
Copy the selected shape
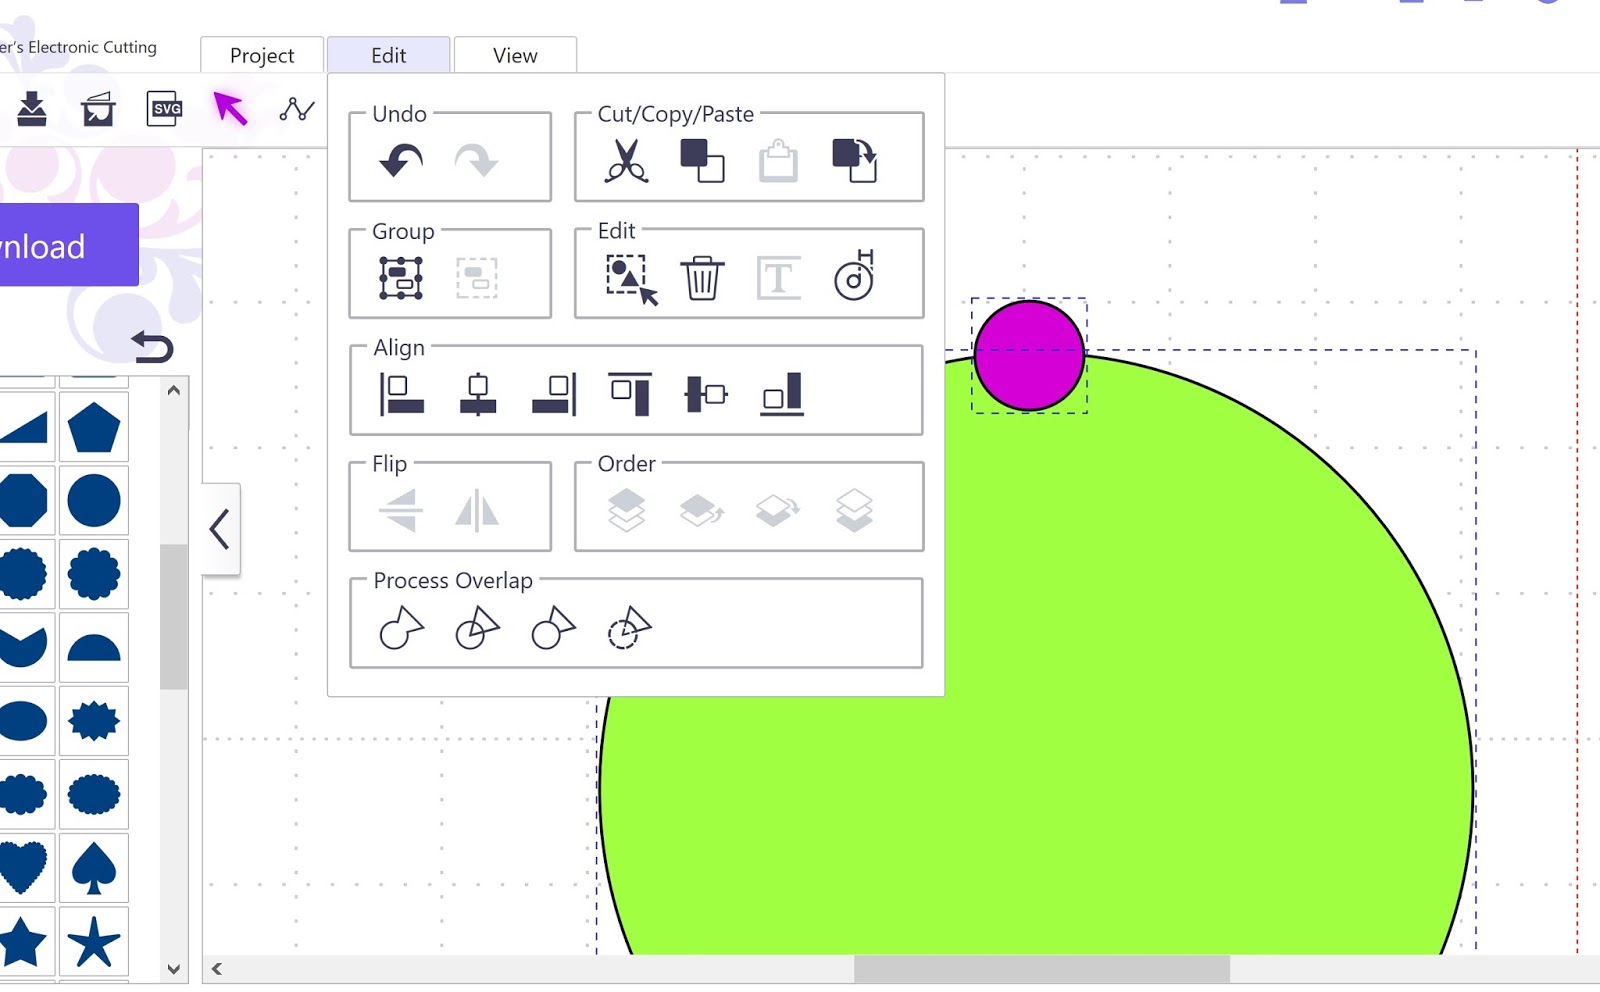pyautogui.click(x=703, y=163)
